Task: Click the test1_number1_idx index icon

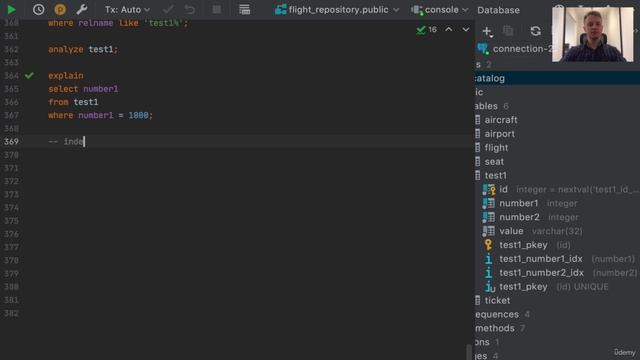Action: [489, 259]
